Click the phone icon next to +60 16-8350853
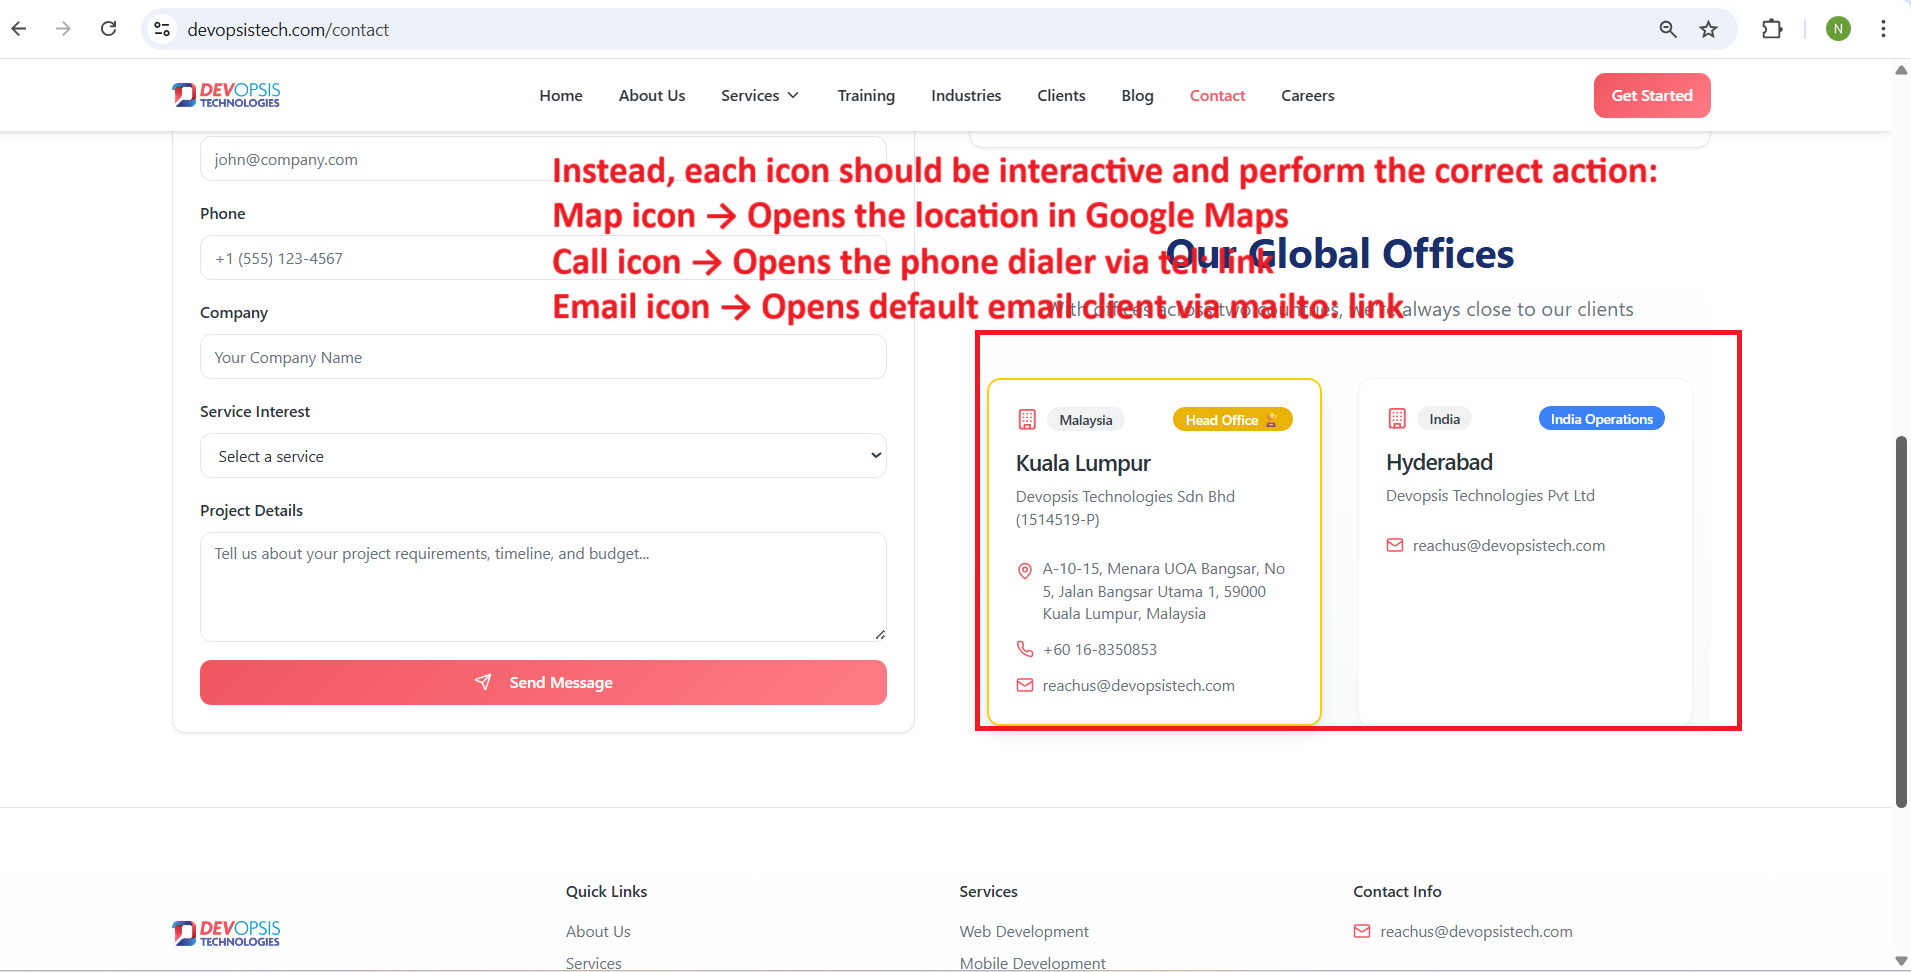The image size is (1911, 972). coord(1024,649)
